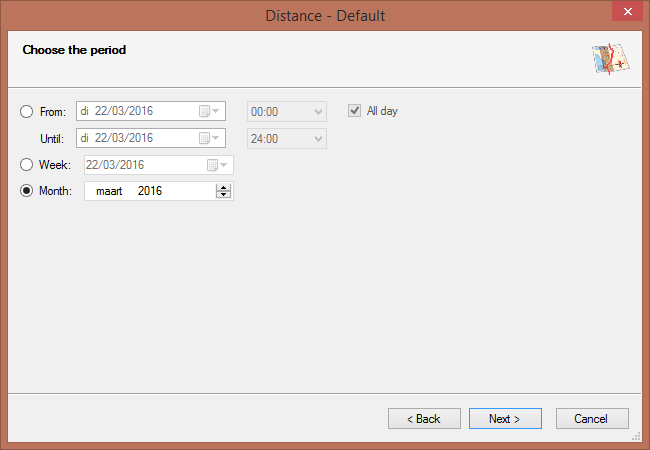Click the month spinner up arrow
The width and height of the screenshot is (650, 450).
coord(223,186)
